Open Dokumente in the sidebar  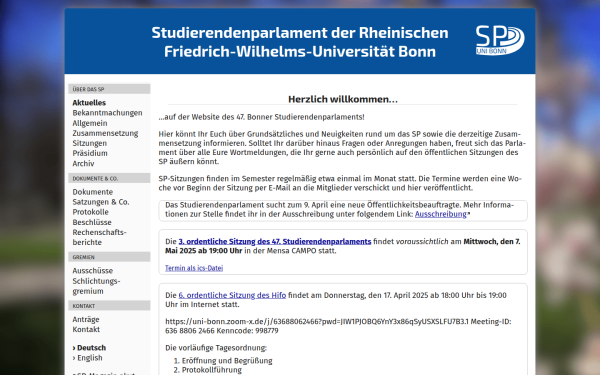click(x=93, y=192)
